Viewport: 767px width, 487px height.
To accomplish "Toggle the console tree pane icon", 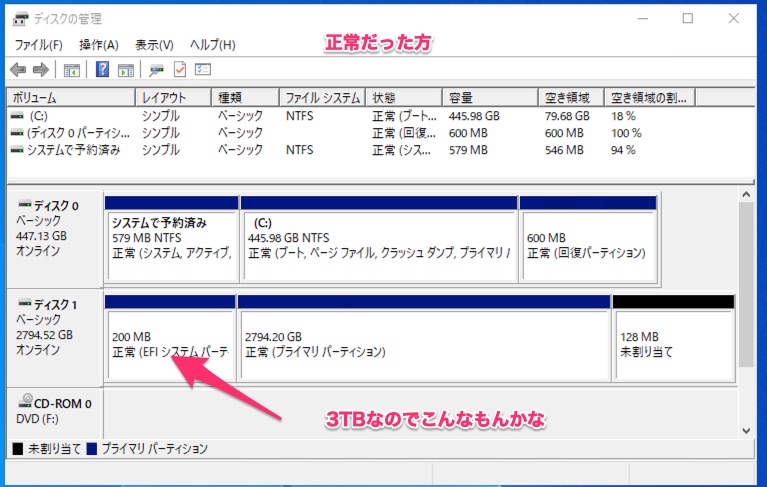I will click(72, 70).
